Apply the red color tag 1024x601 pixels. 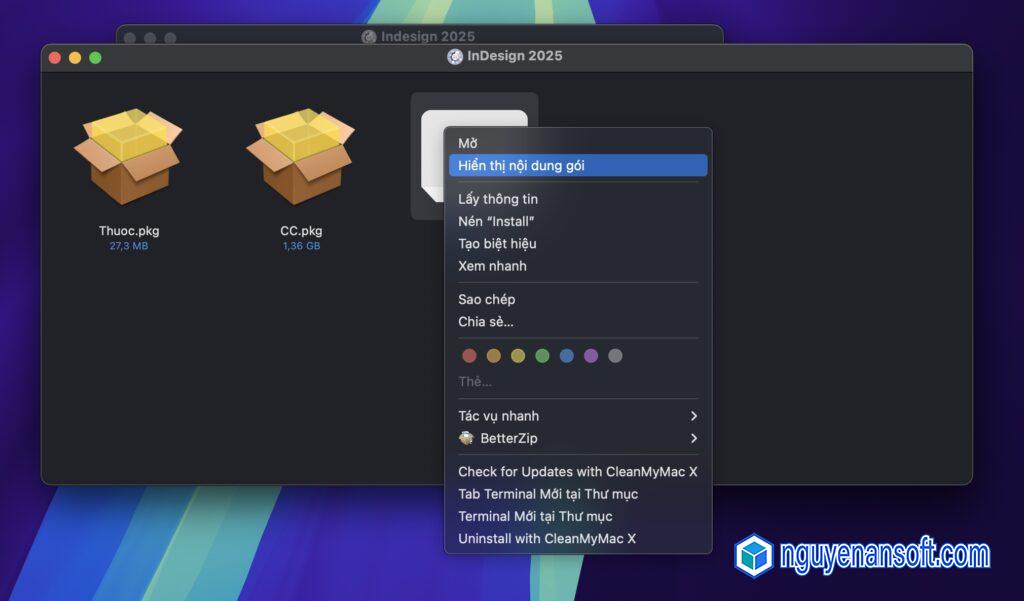pos(469,356)
